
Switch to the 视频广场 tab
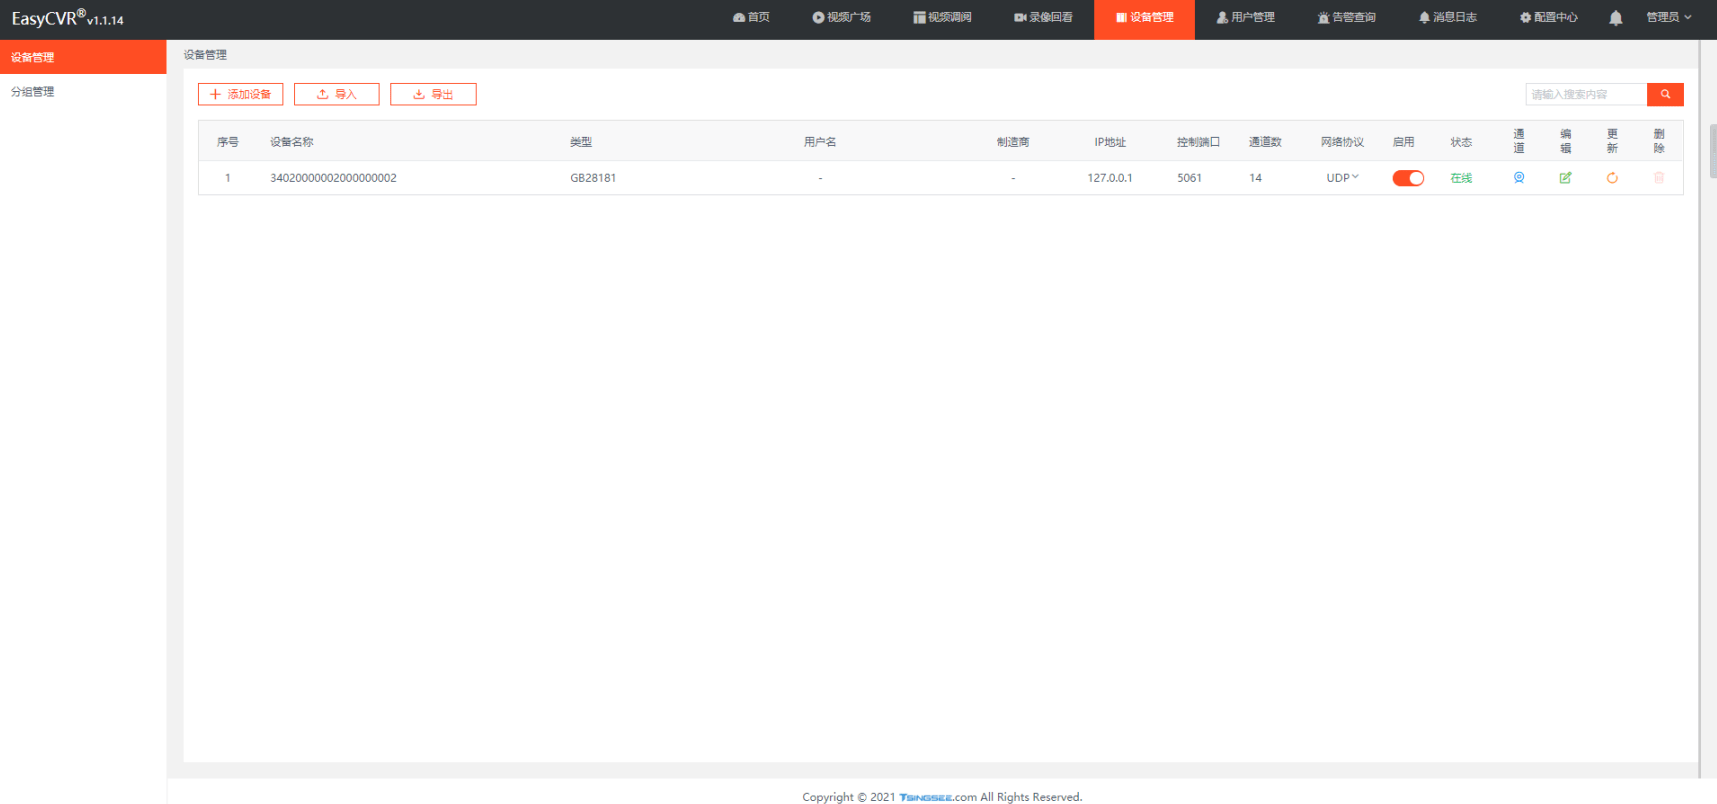click(x=841, y=18)
